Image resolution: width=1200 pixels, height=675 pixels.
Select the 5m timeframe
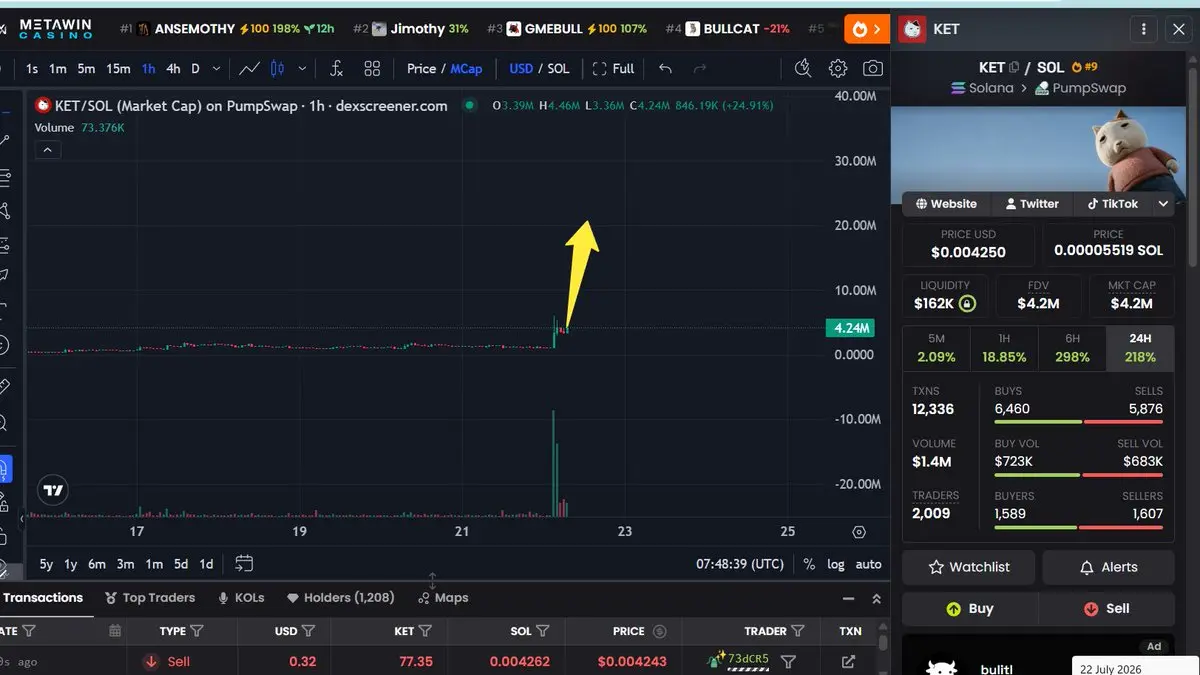coord(86,69)
